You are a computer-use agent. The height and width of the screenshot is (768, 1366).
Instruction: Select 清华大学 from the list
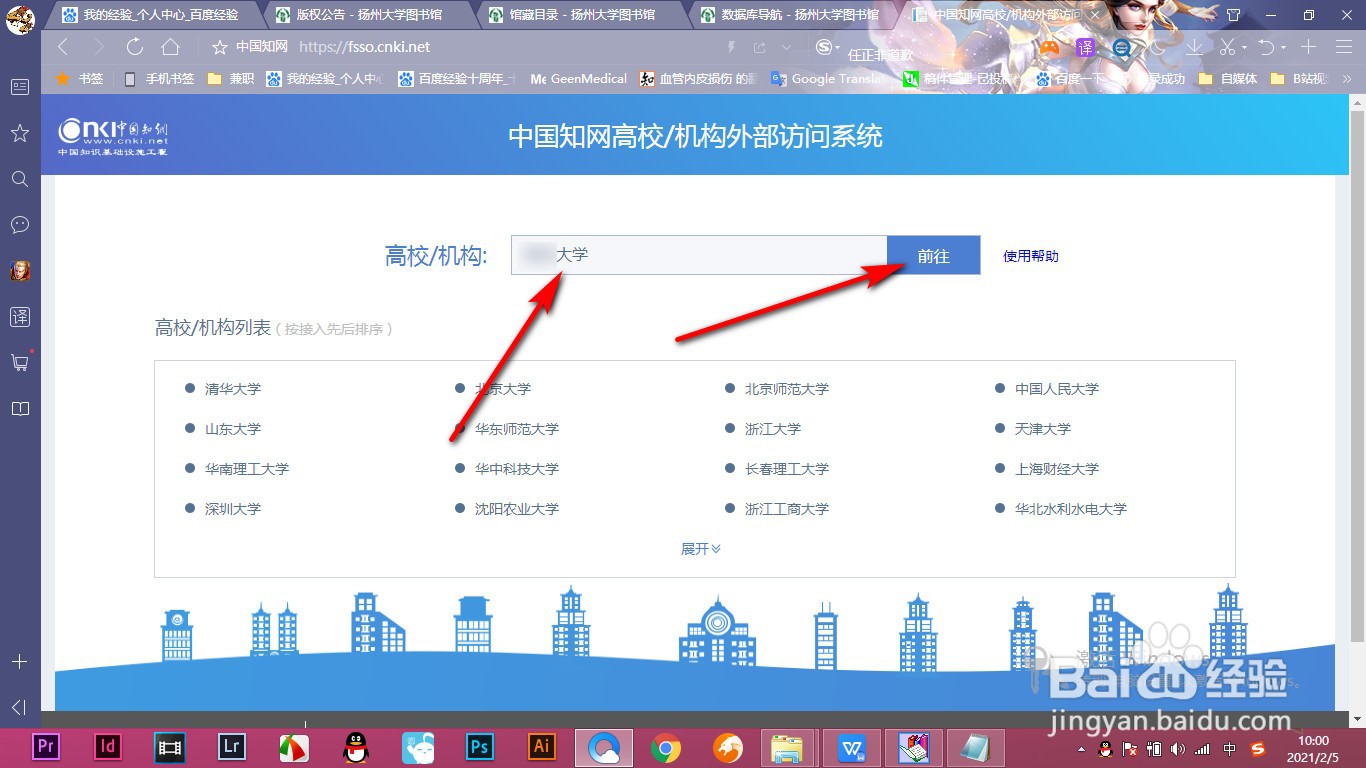tap(232, 389)
